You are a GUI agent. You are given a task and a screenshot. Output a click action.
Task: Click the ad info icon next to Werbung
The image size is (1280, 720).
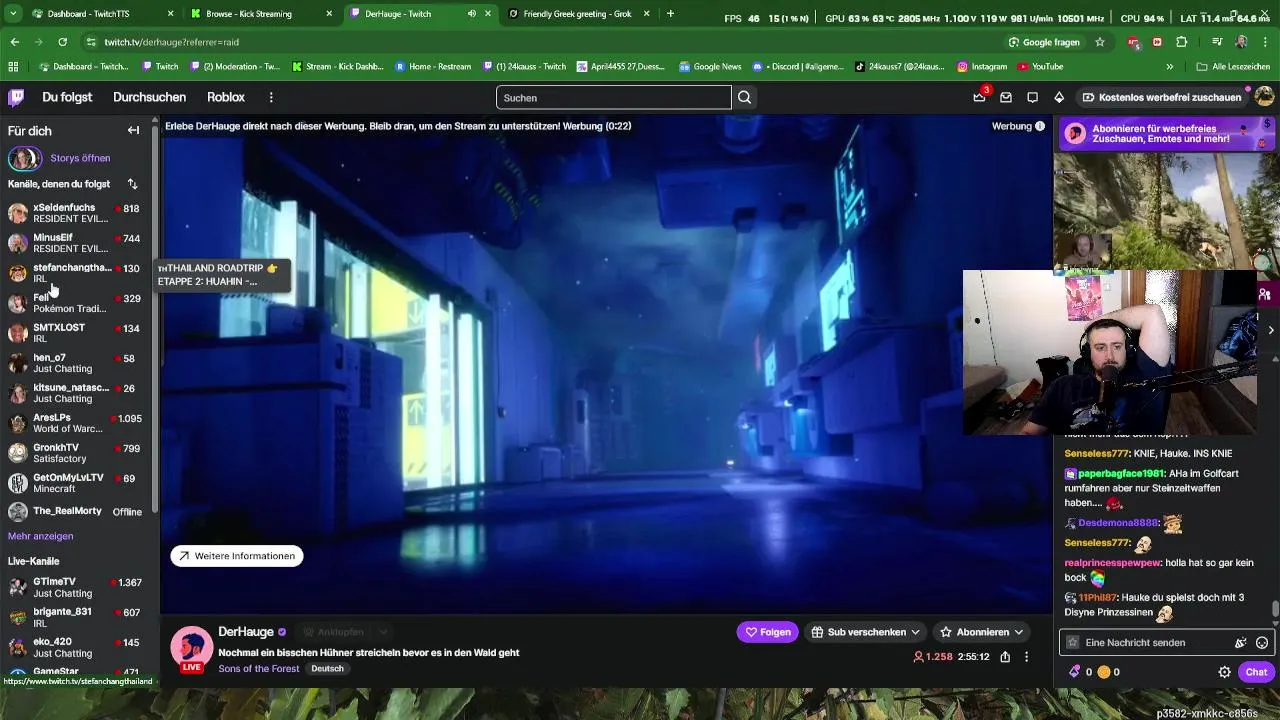(1040, 126)
